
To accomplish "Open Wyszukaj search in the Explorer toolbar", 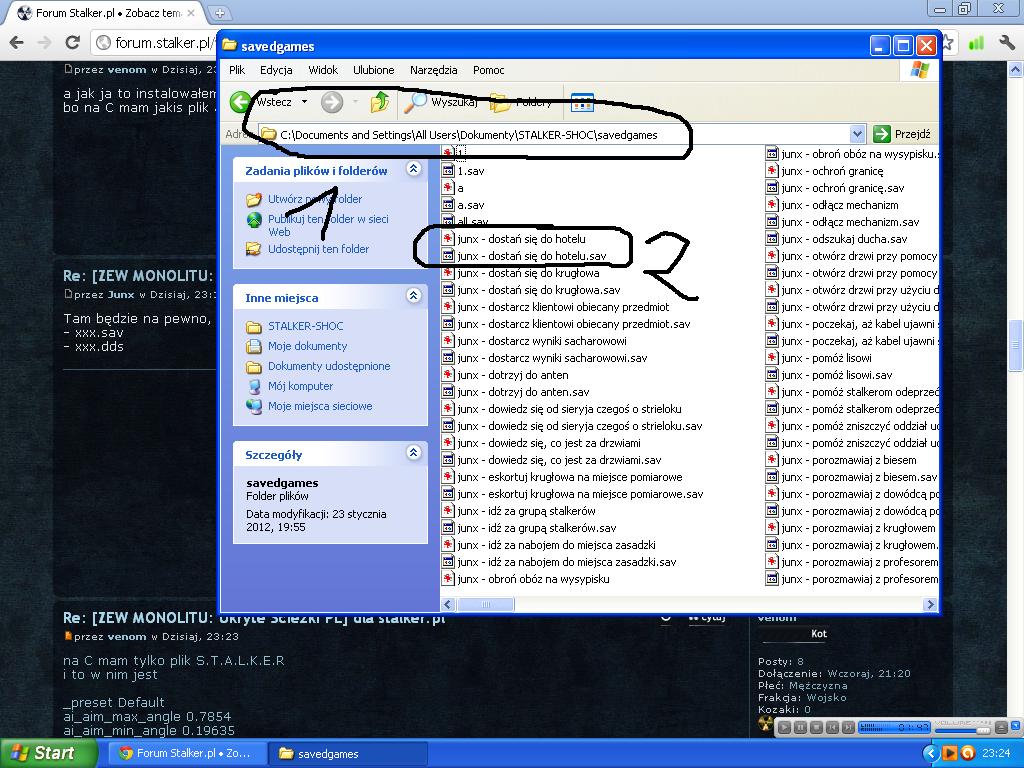I will (x=441, y=102).
